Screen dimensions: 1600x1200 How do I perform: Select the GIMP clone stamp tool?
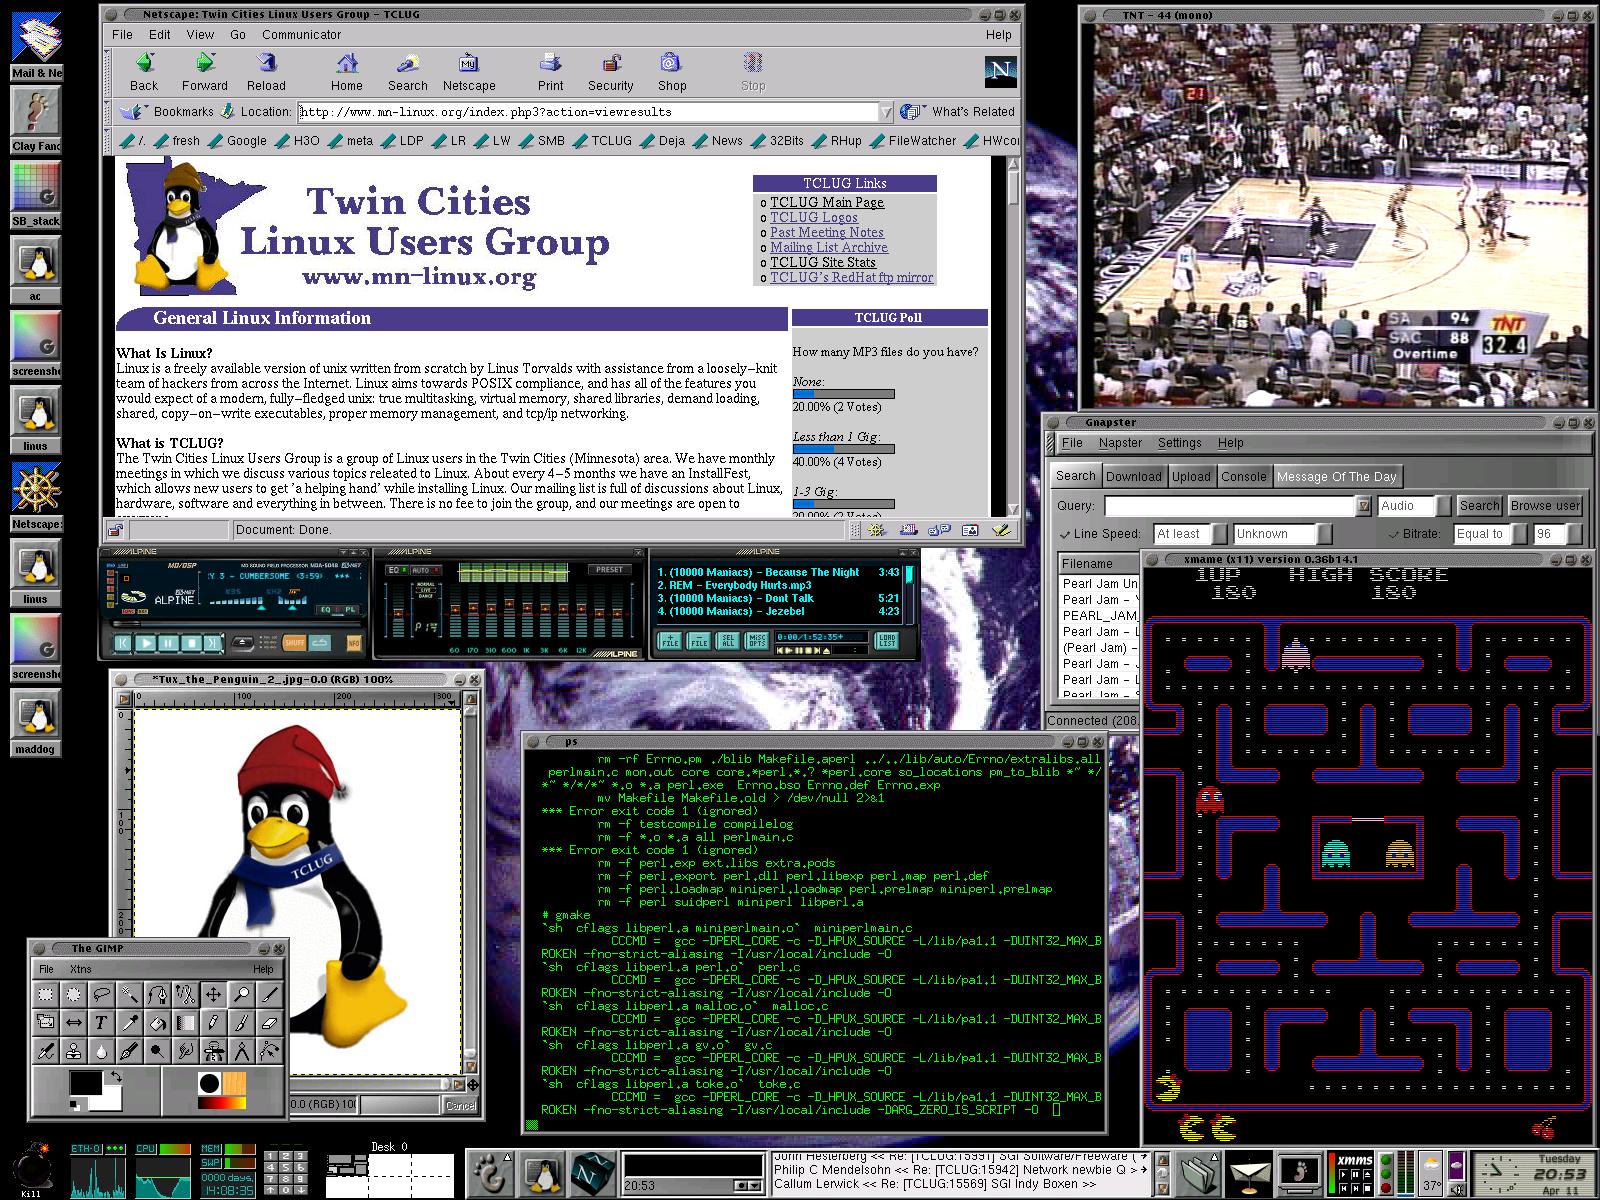73,1051
